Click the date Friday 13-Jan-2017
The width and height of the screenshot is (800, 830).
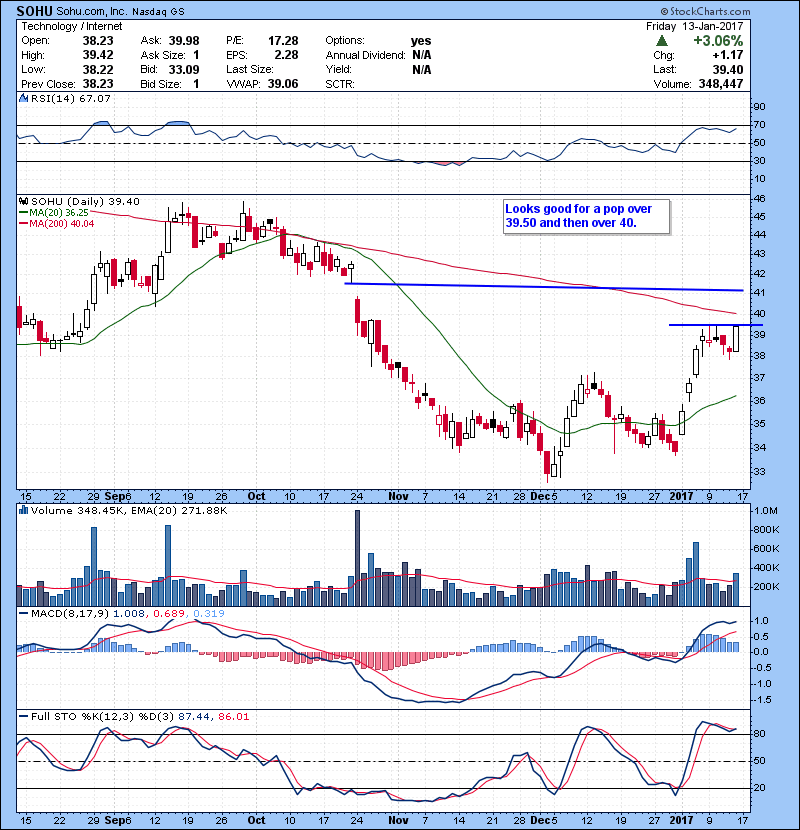click(695, 26)
